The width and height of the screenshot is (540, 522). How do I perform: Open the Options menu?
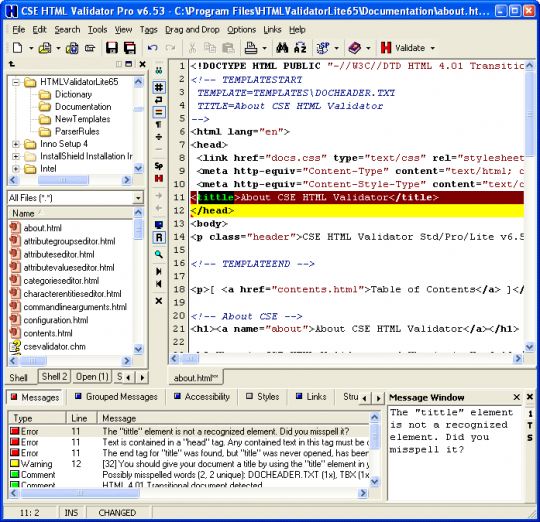coord(241,30)
